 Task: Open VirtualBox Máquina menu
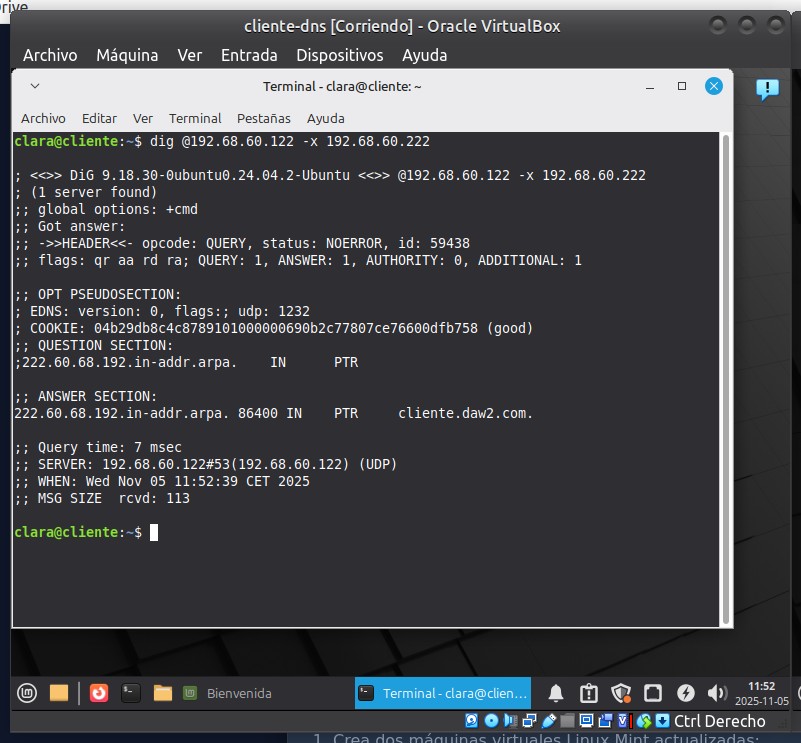(127, 55)
